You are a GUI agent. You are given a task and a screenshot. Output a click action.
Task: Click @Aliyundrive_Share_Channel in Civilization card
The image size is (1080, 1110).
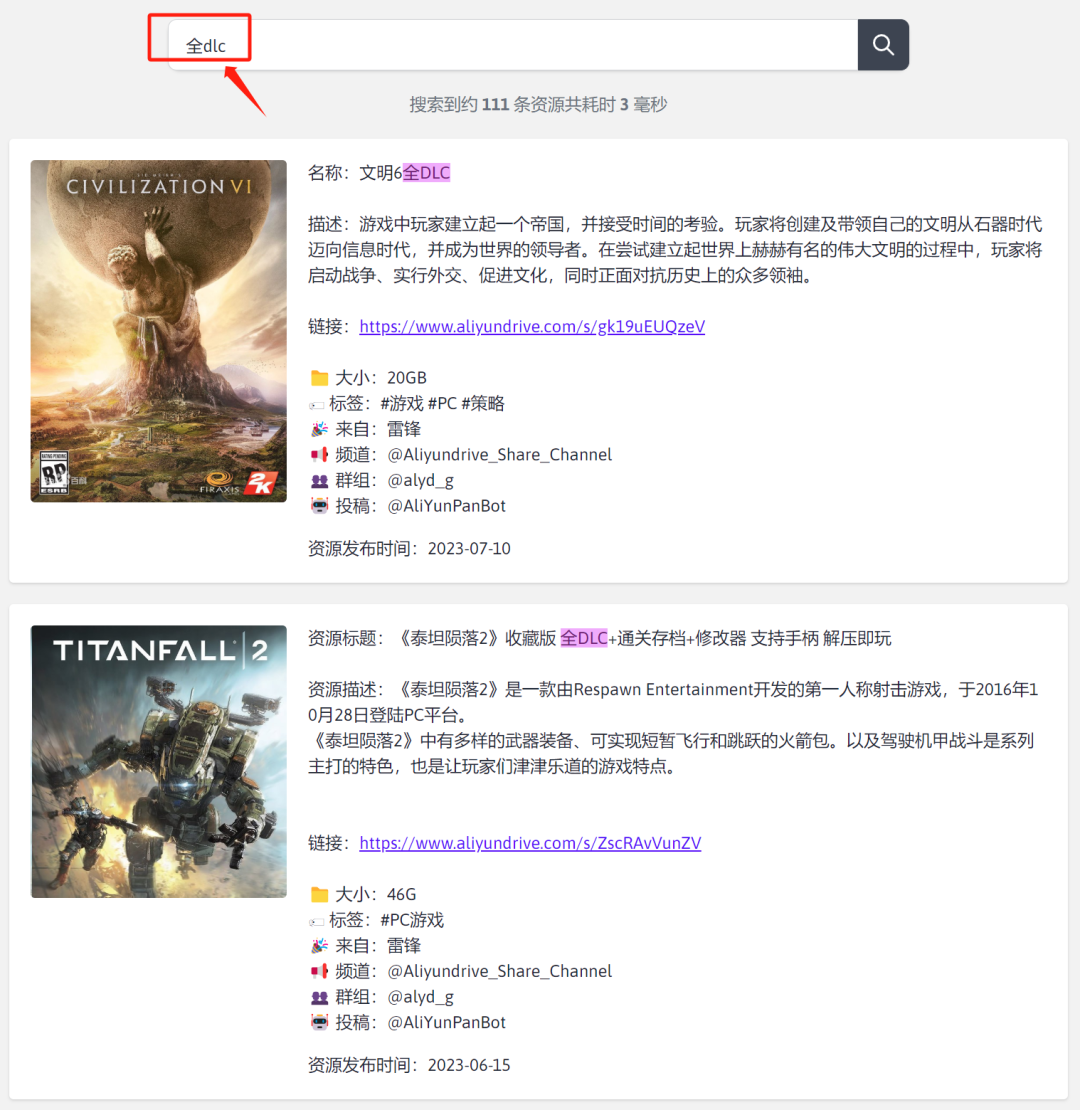(500, 454)
